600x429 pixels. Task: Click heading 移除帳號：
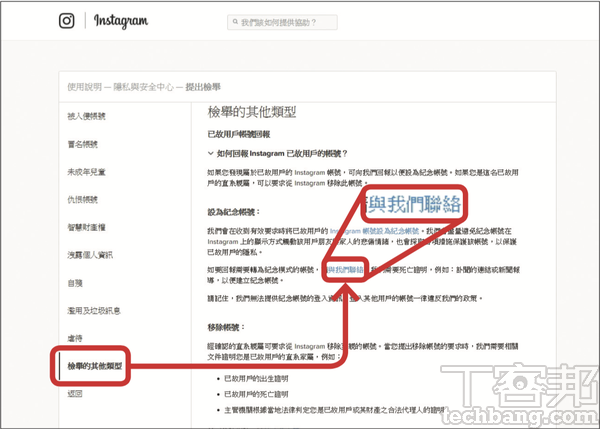[x=226, y=327]
